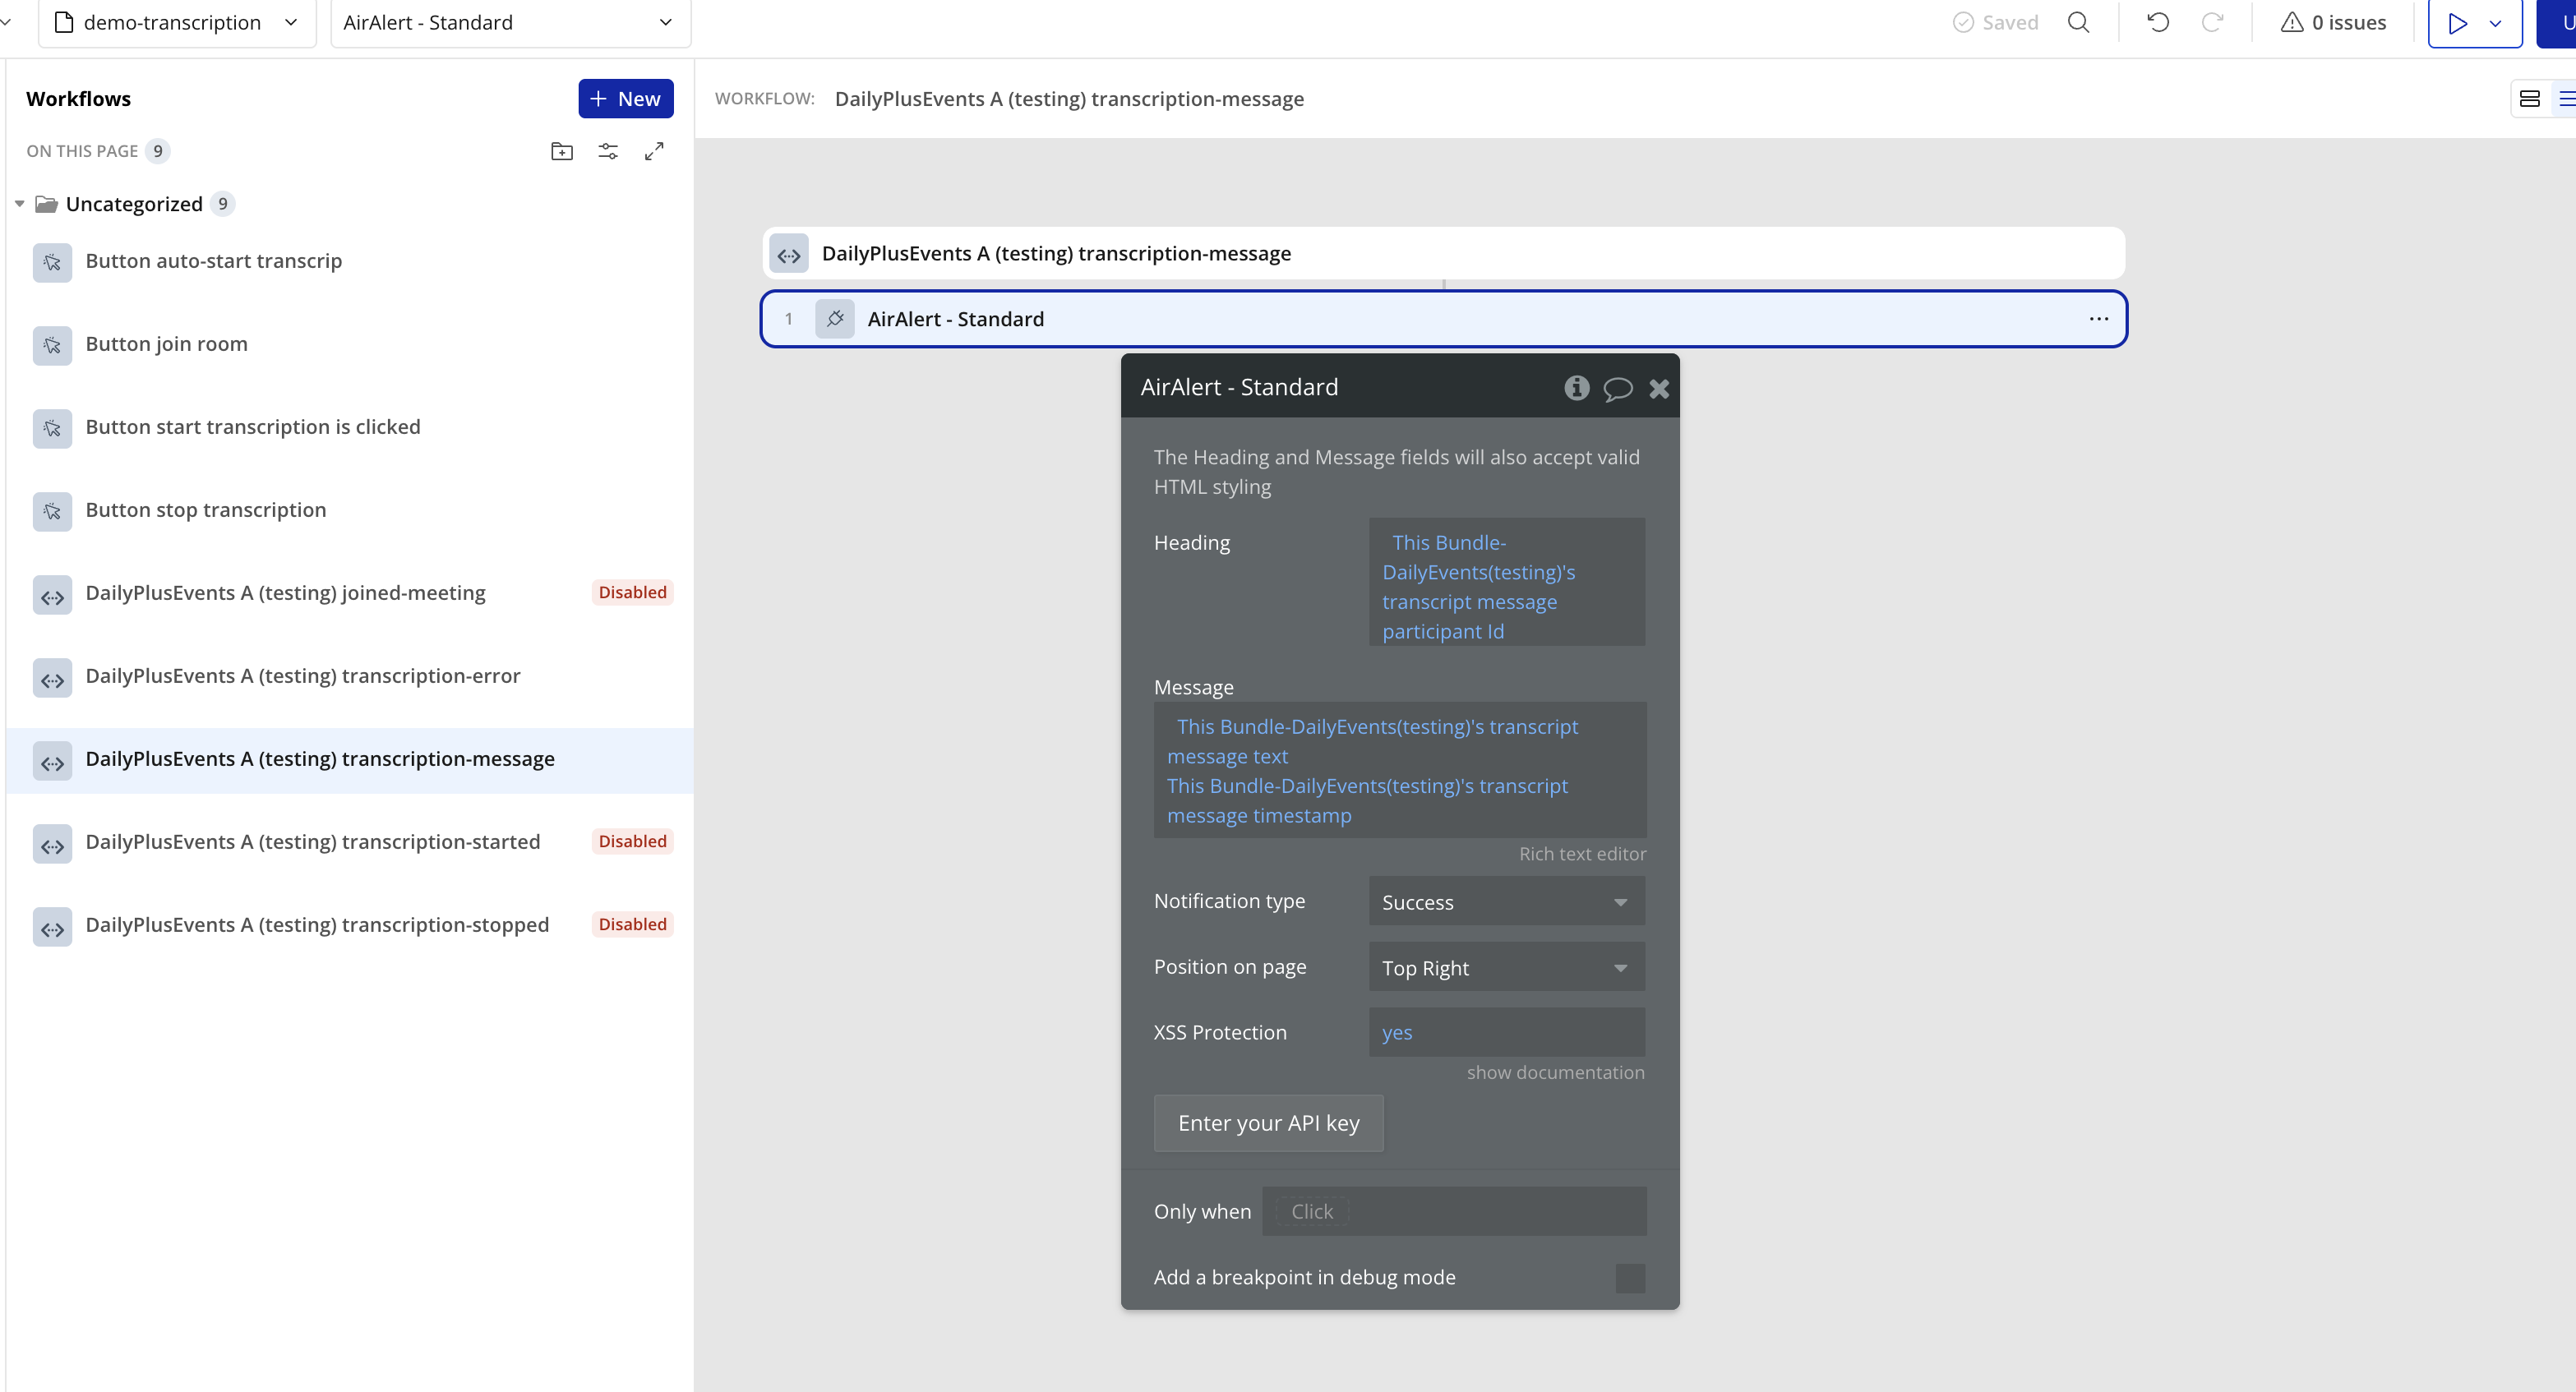Select the transcription-error workflow in list

[x=302, y=676]
